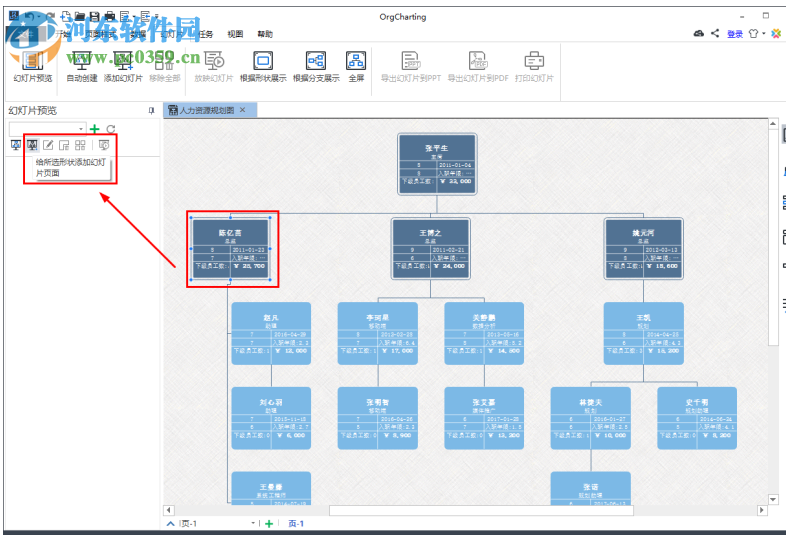Close the 人力资源规划图 tab

tap(243, 110)
